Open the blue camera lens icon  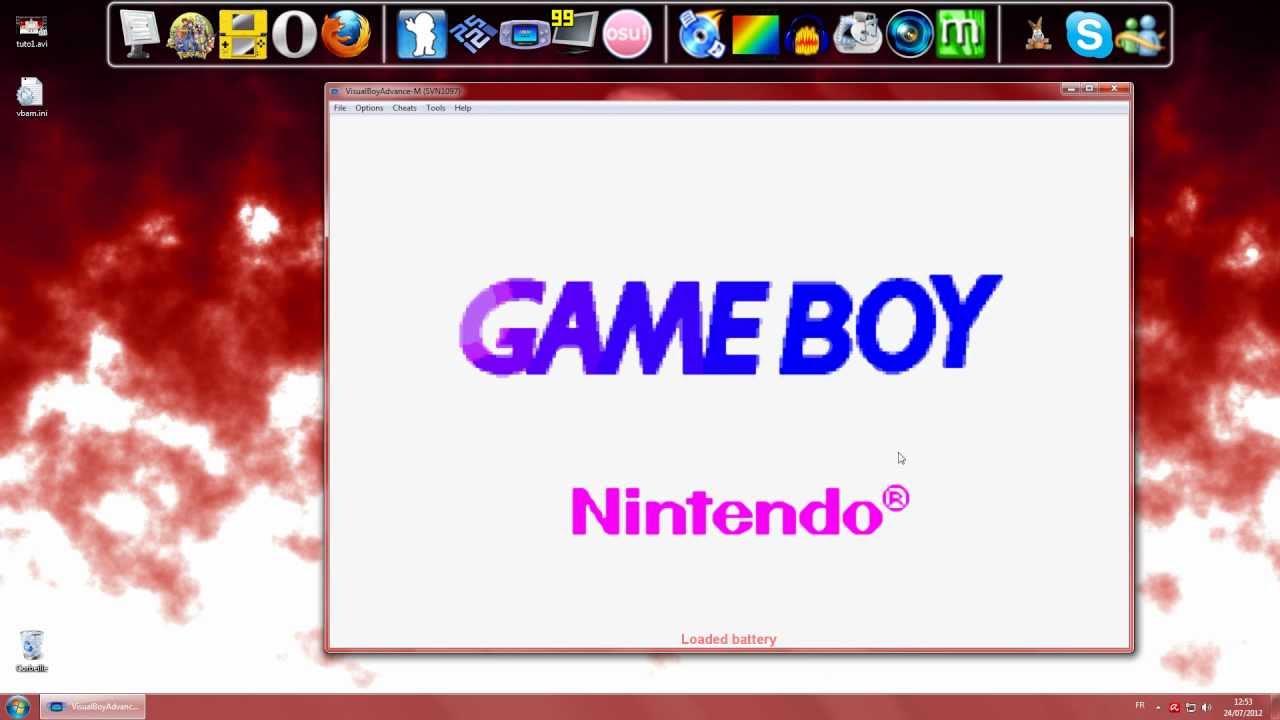(x=909, y=35)
